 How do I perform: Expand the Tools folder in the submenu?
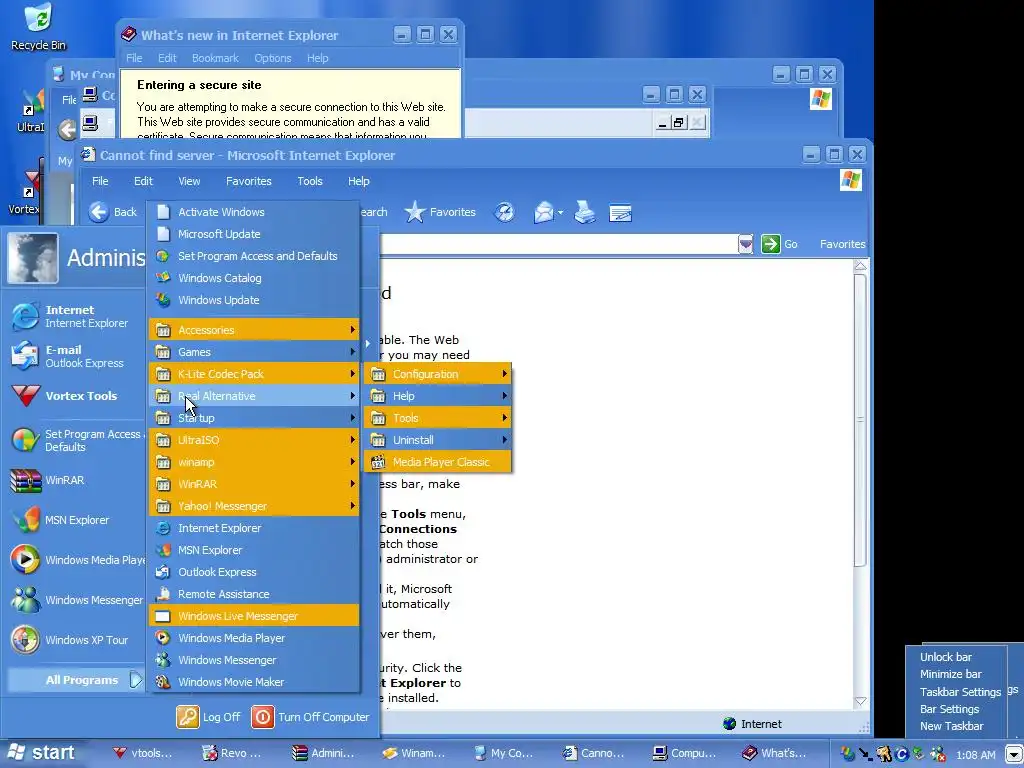(x=438, y=418)
